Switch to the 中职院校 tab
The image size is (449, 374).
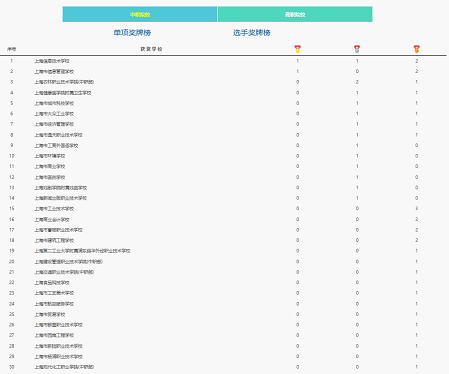[x=140, y=14]
